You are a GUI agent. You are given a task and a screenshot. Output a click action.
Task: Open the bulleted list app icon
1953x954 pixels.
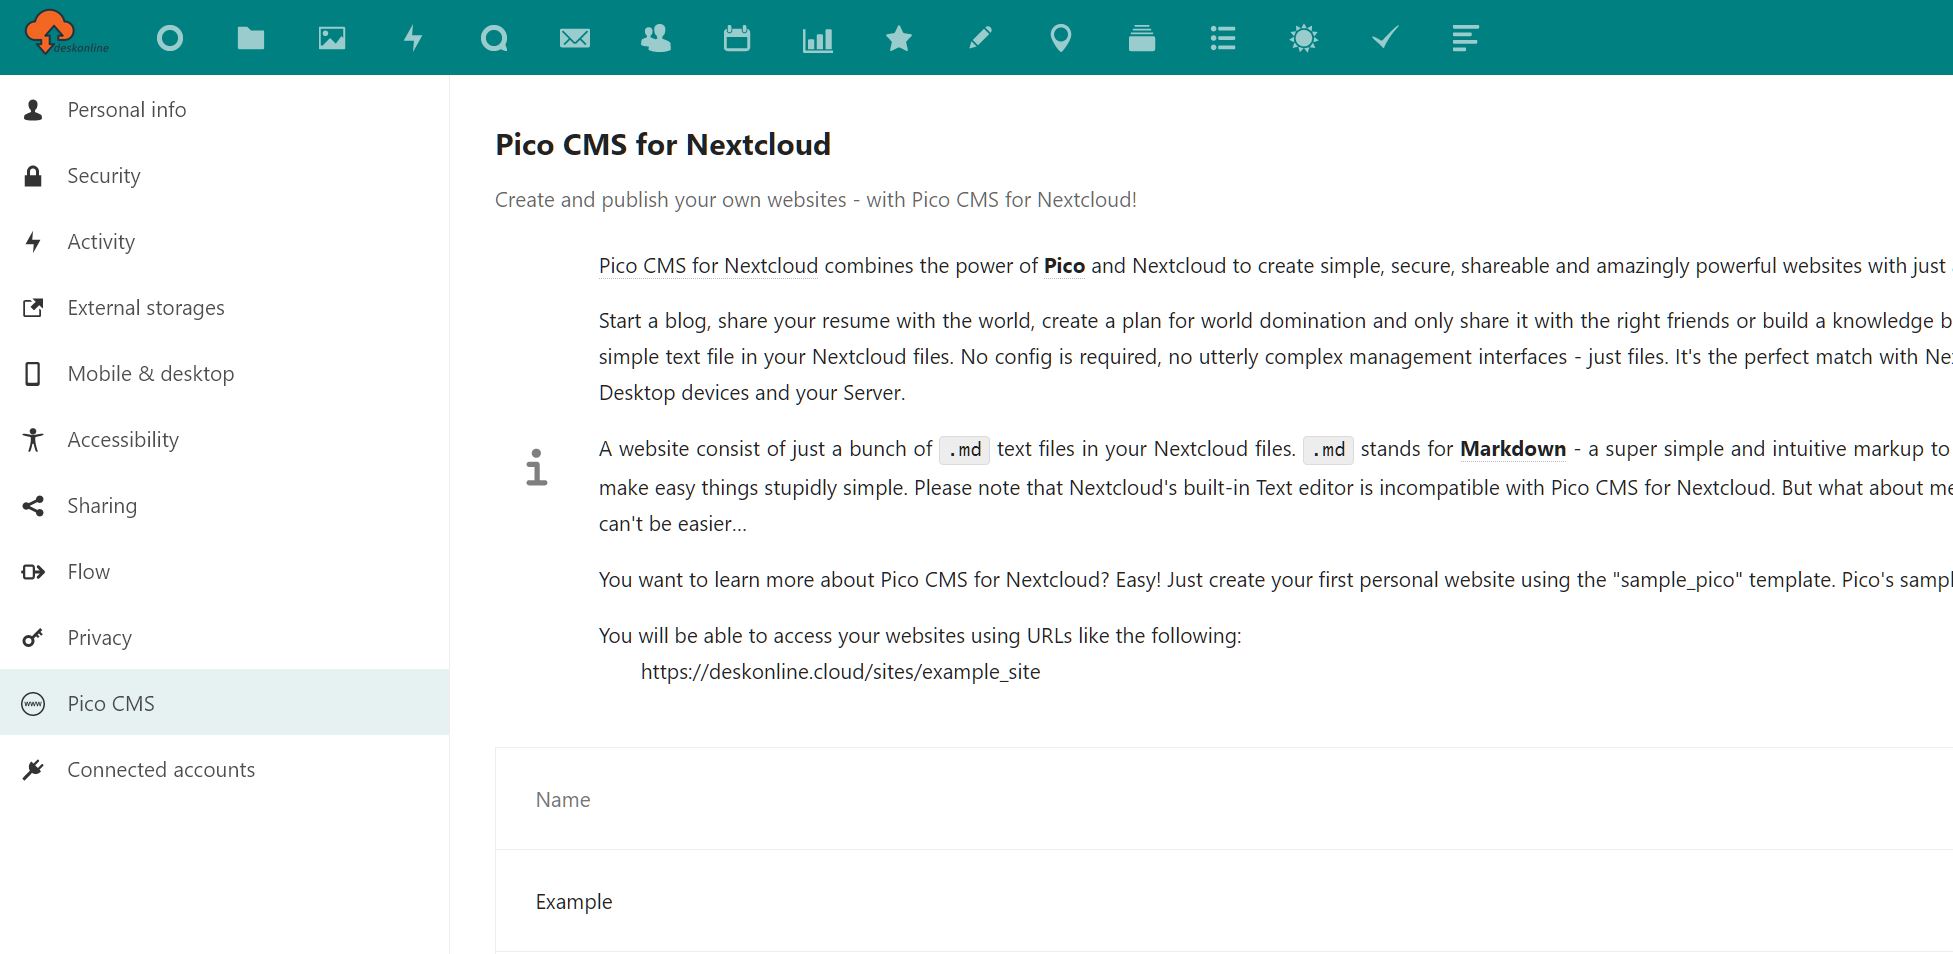(1223, 39)
